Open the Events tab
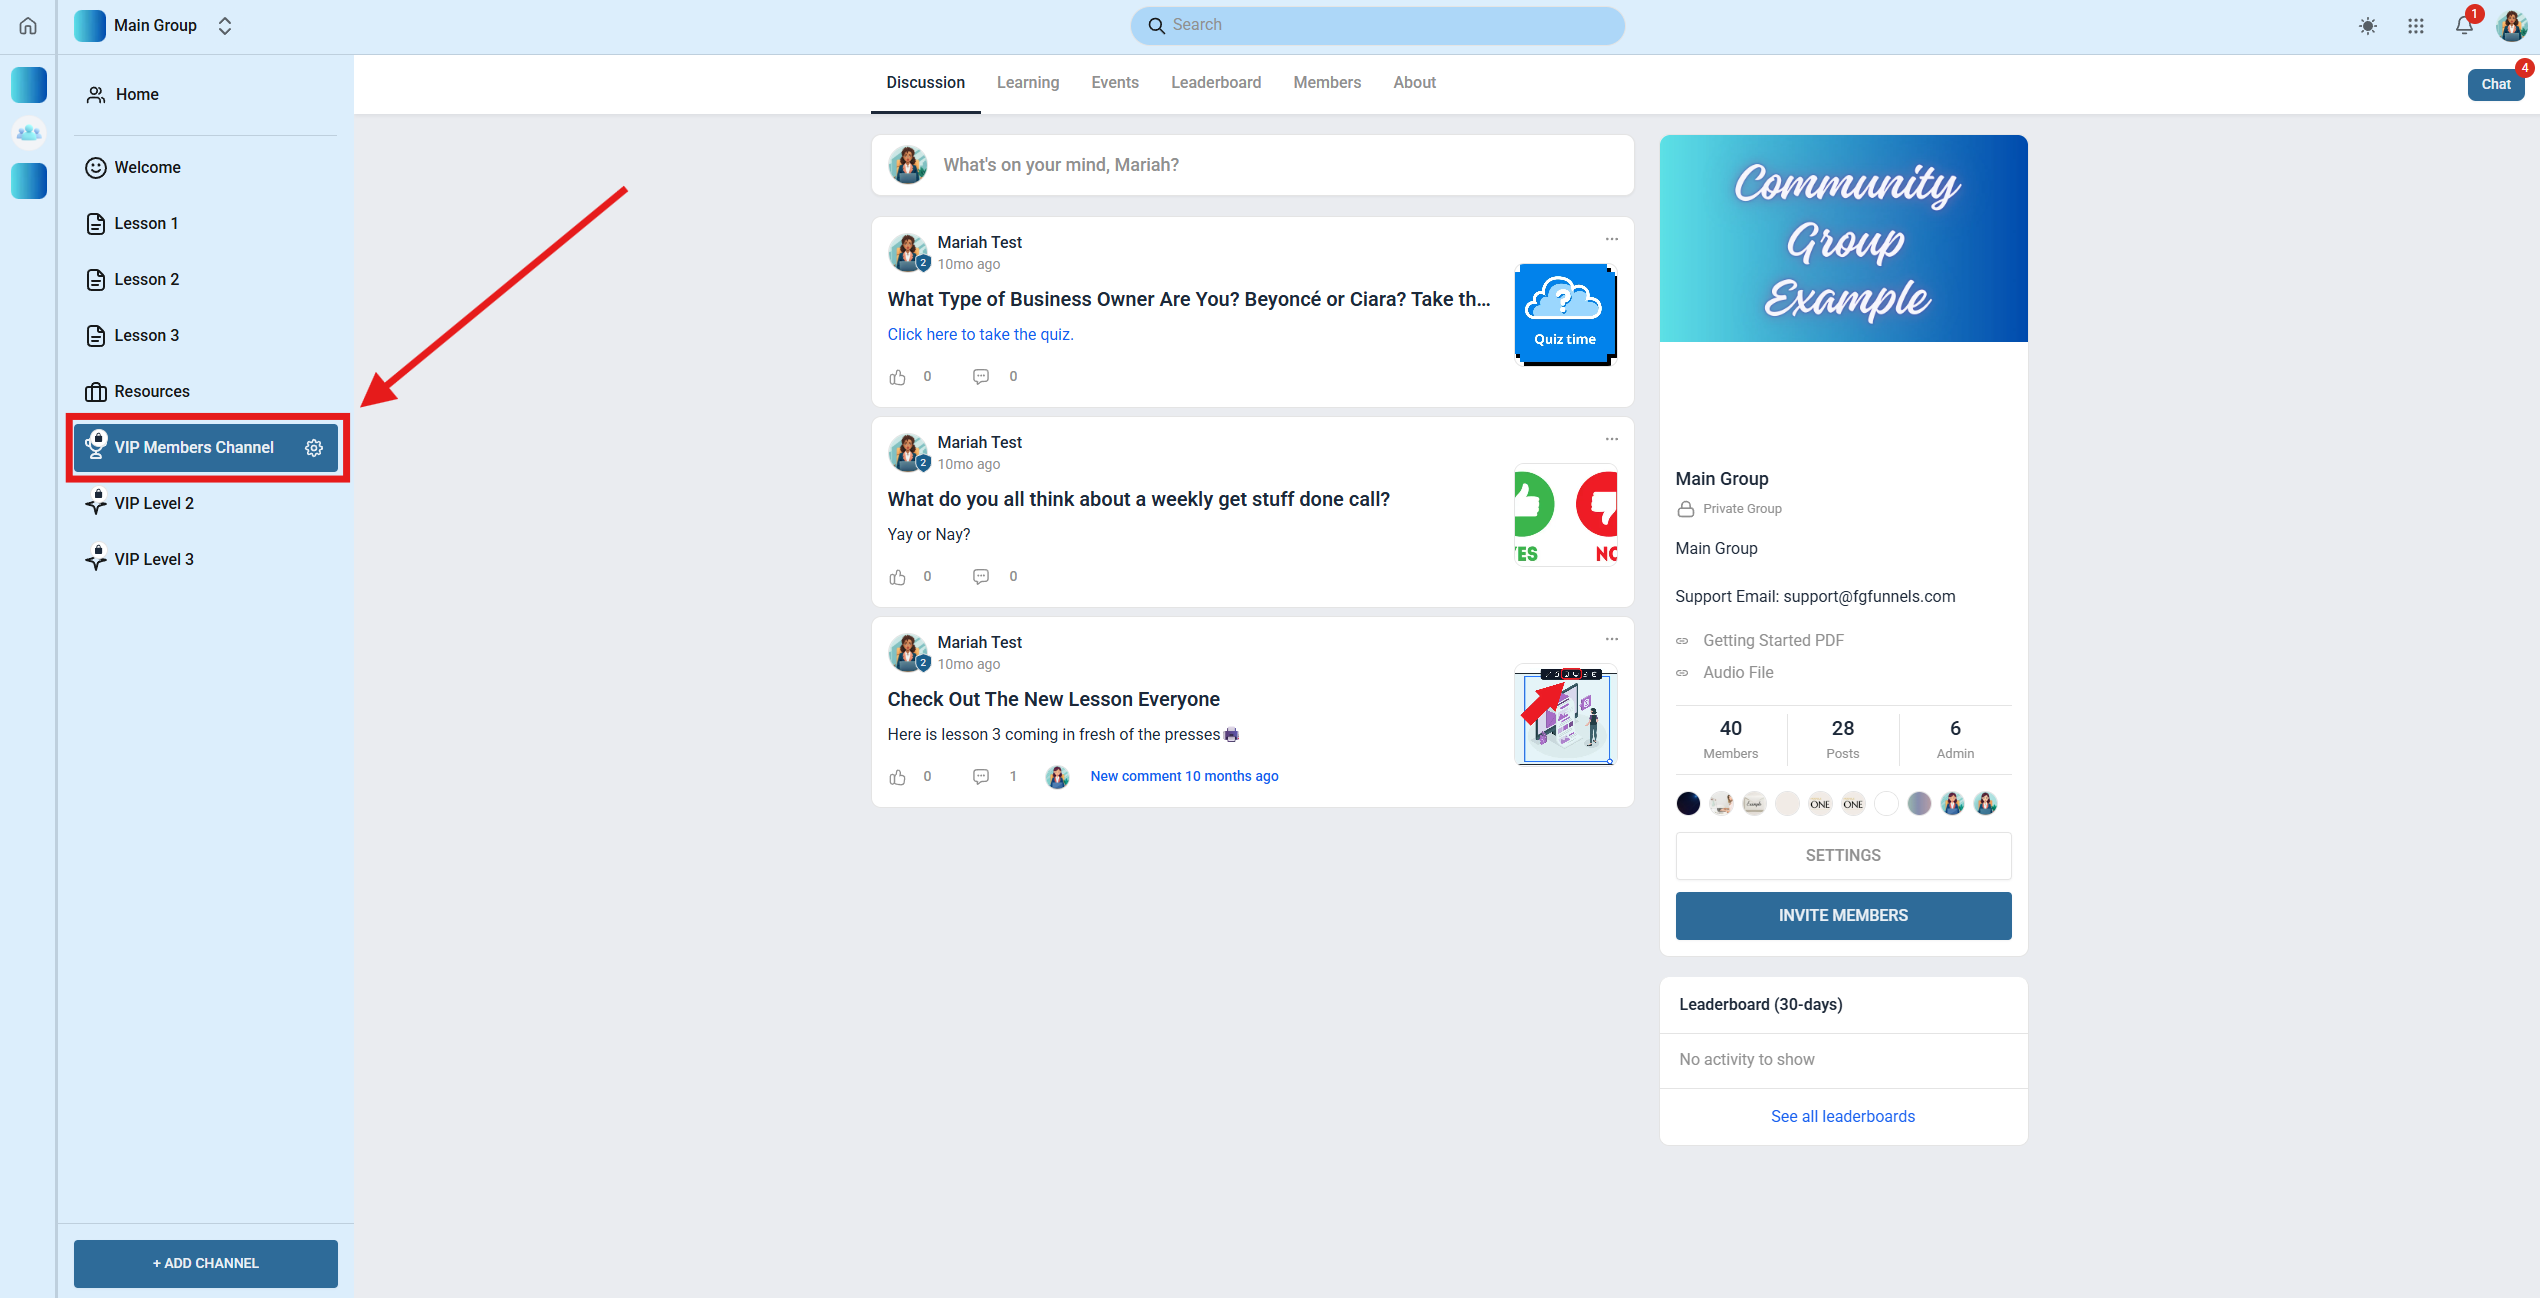The image size is (2540, 1298). click(1114, 83)
